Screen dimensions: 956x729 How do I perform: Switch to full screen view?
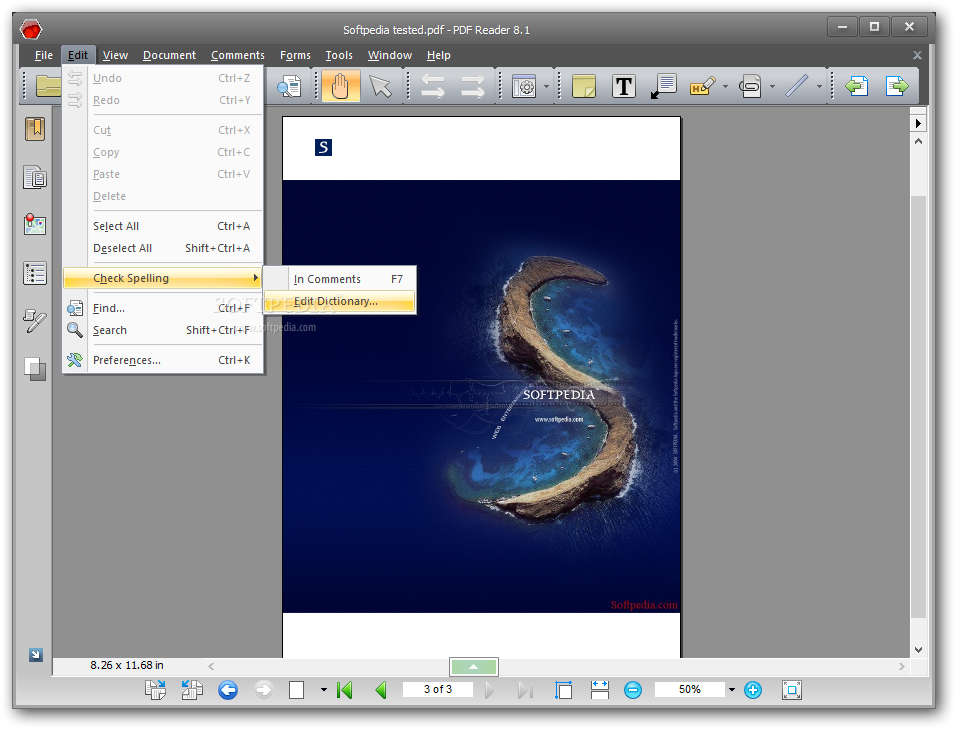pyautogui.click(x=791, y=690)
